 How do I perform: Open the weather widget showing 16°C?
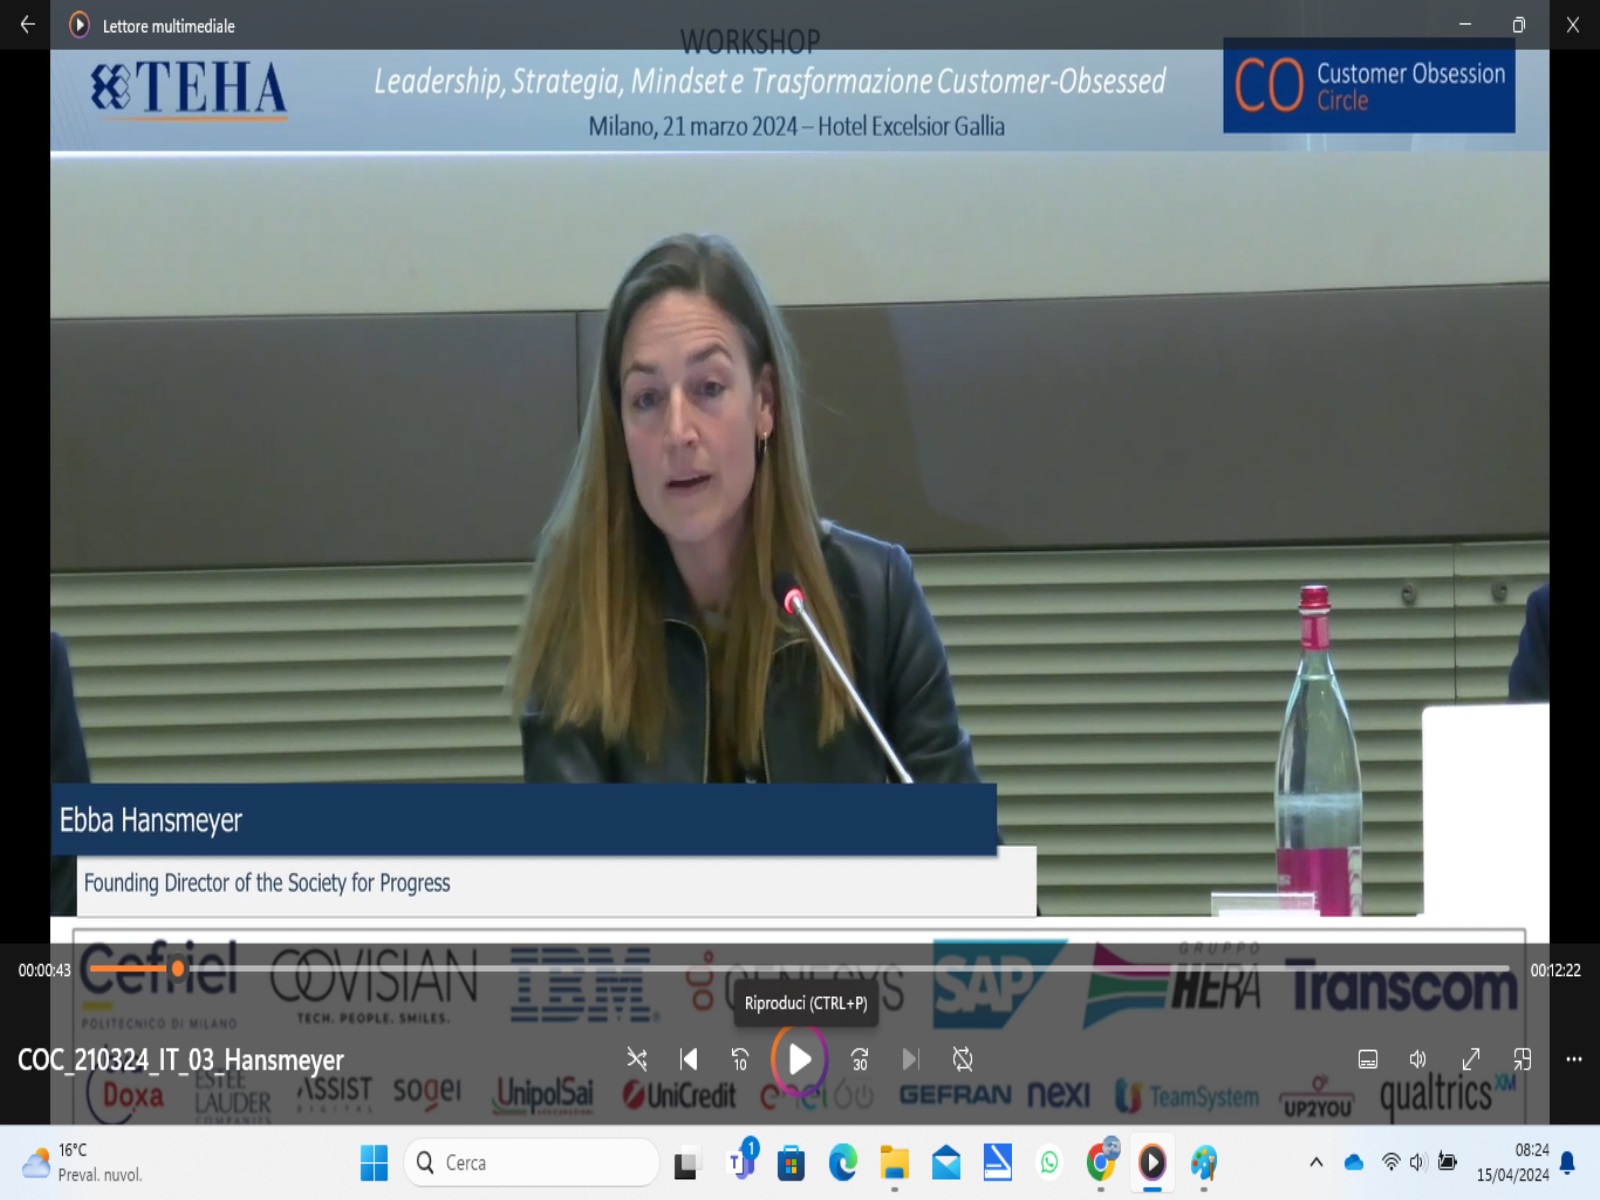click(x=84, y=1163)
